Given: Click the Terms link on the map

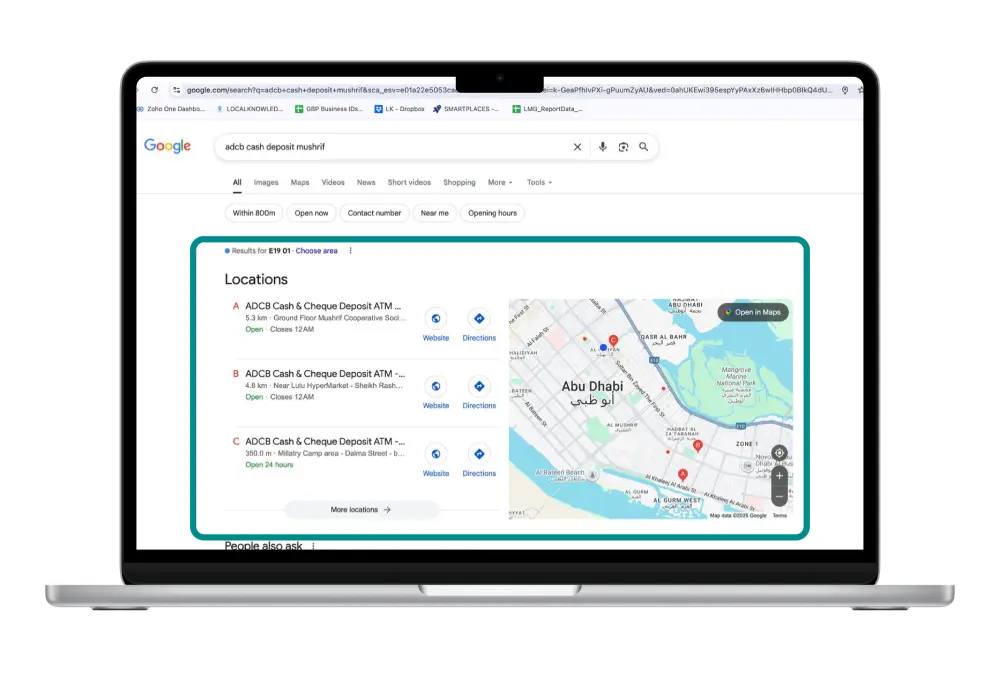Looking at the screenshot, I should tap(780, 515).
